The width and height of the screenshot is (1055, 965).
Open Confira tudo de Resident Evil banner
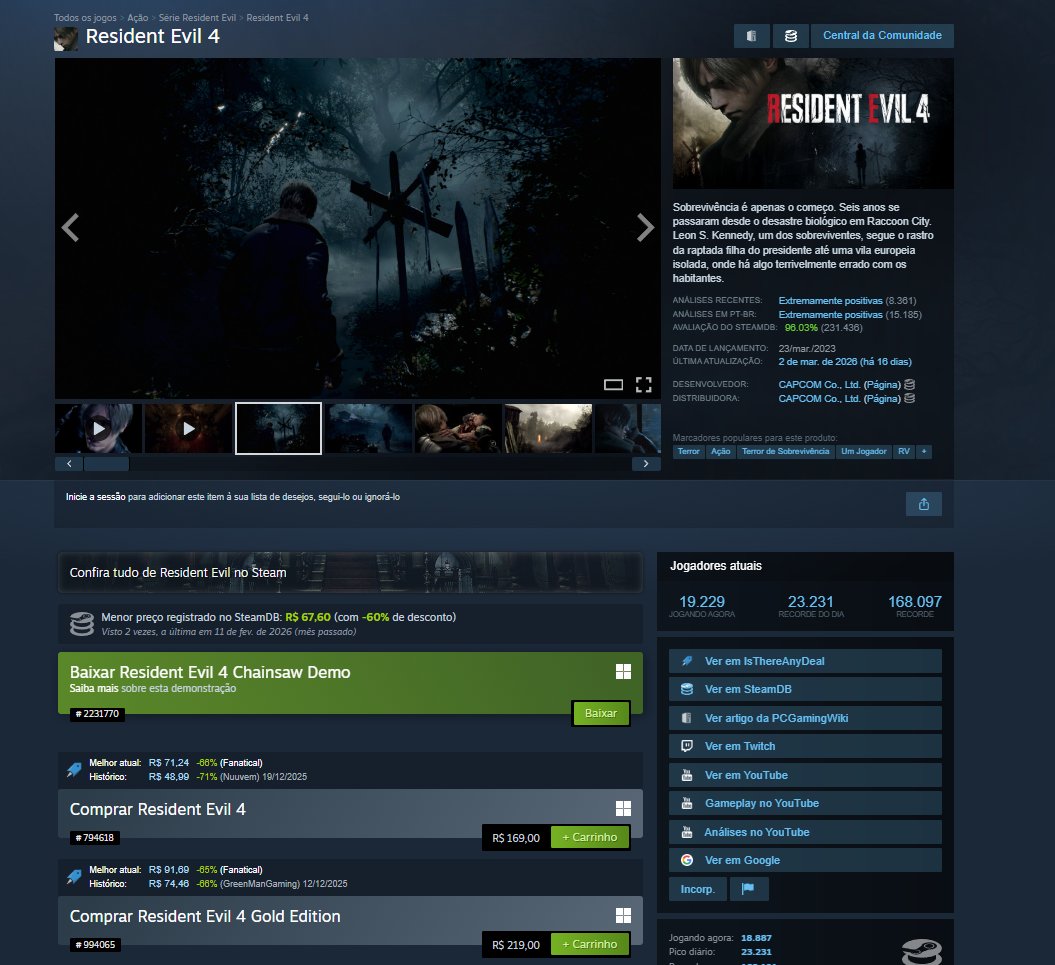tap(350, 573)
